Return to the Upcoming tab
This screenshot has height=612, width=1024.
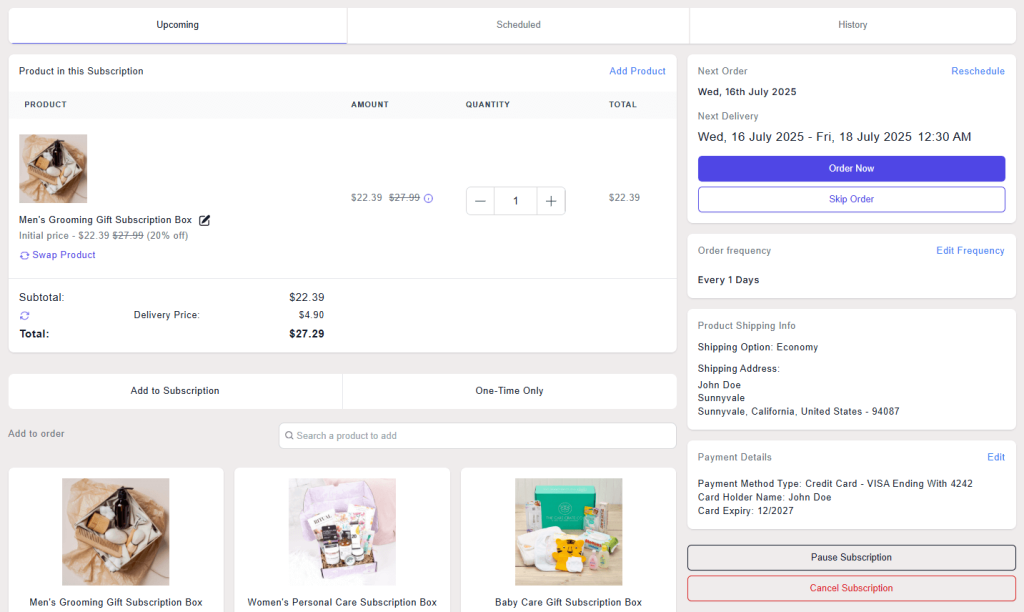tap(177, 24)
